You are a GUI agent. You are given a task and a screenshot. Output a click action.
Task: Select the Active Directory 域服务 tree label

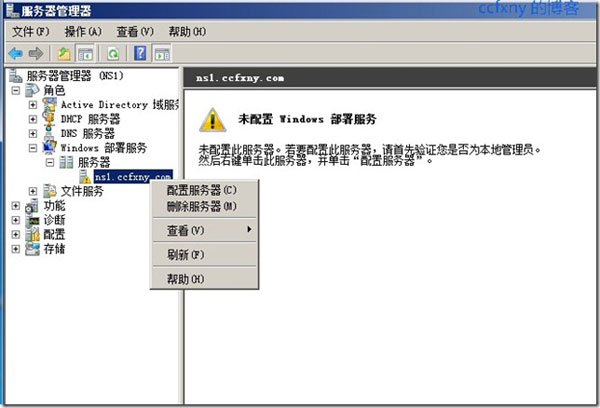point(119,104)
